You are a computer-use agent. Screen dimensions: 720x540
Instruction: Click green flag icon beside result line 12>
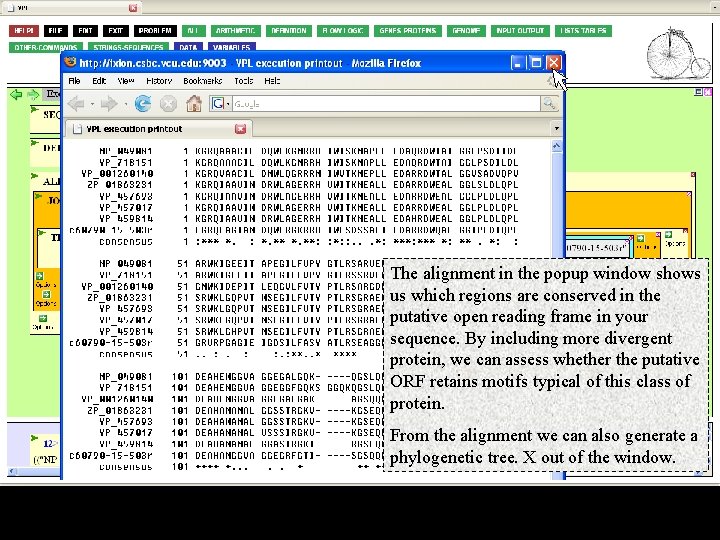point(34,438)
